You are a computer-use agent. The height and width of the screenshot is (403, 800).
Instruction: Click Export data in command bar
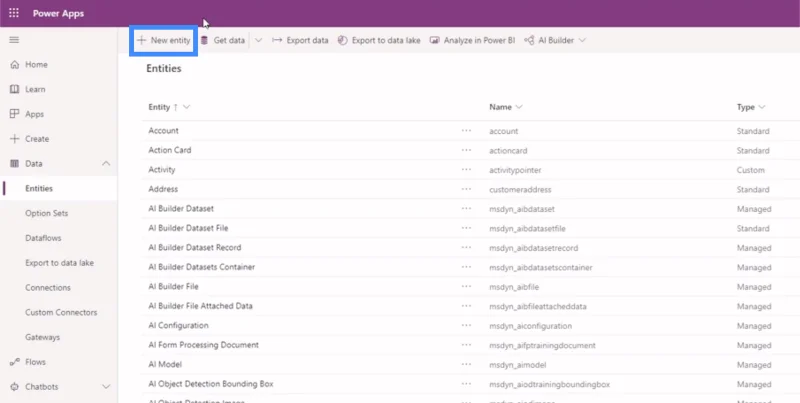coord(307,40)
